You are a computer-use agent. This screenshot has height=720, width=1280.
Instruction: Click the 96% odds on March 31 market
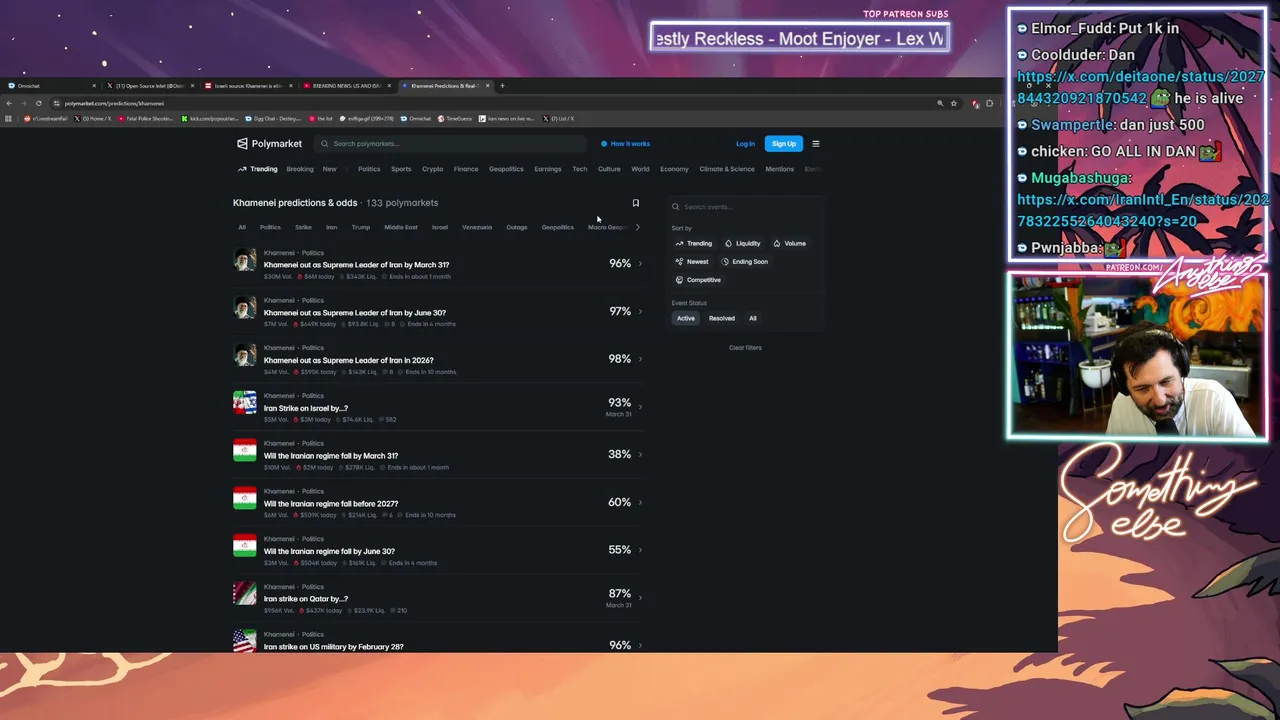tap(620, 264)
